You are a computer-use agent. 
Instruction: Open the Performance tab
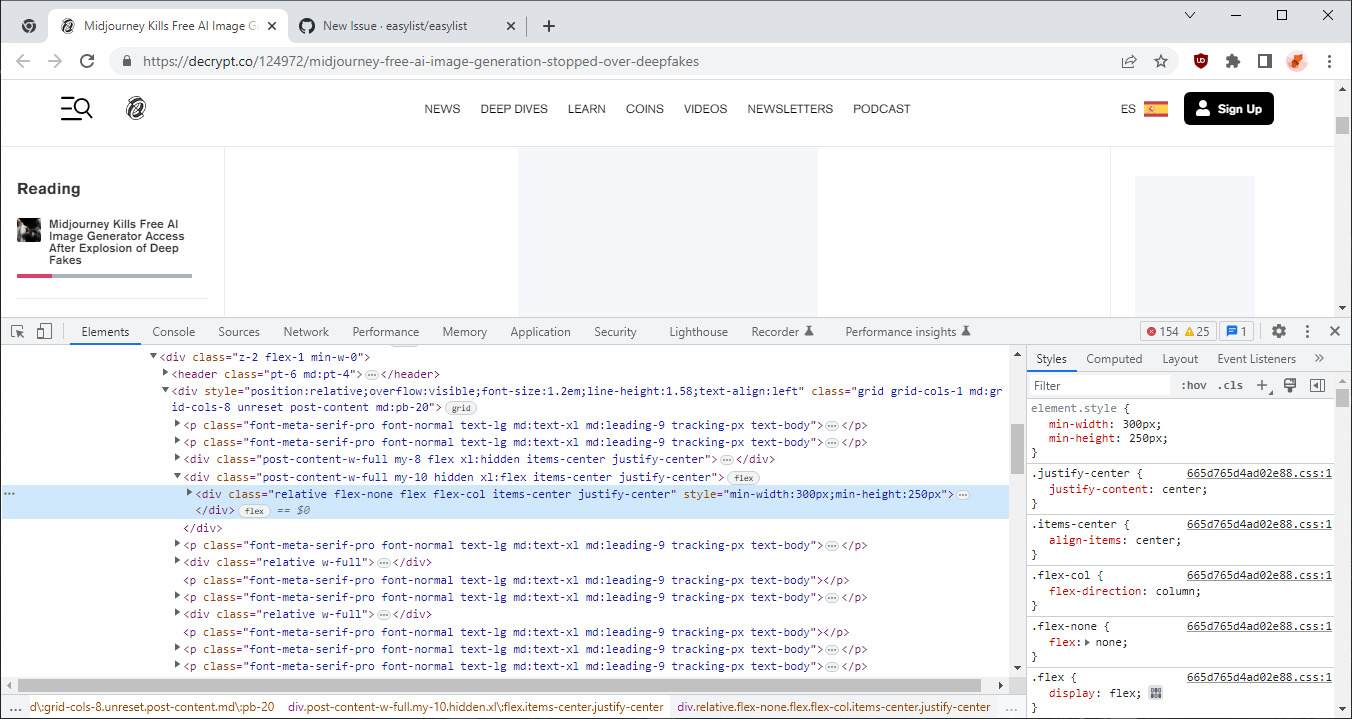(x=386, y=332)
